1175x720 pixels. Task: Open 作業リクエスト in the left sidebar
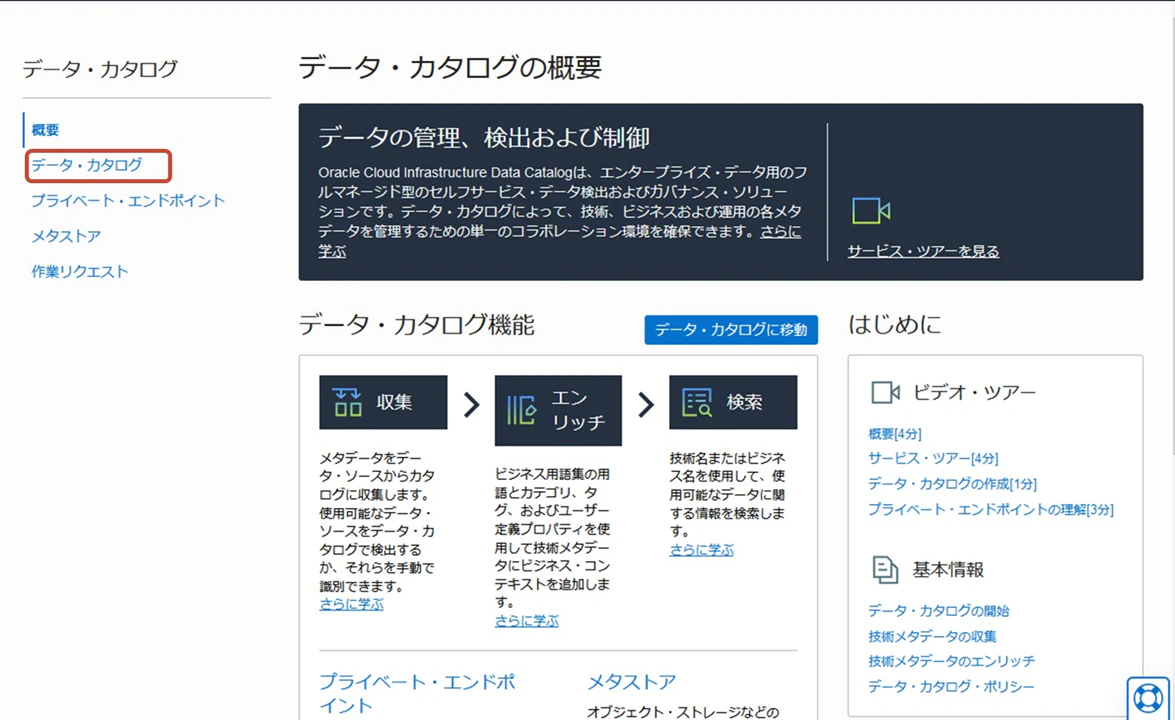[80, 271]
